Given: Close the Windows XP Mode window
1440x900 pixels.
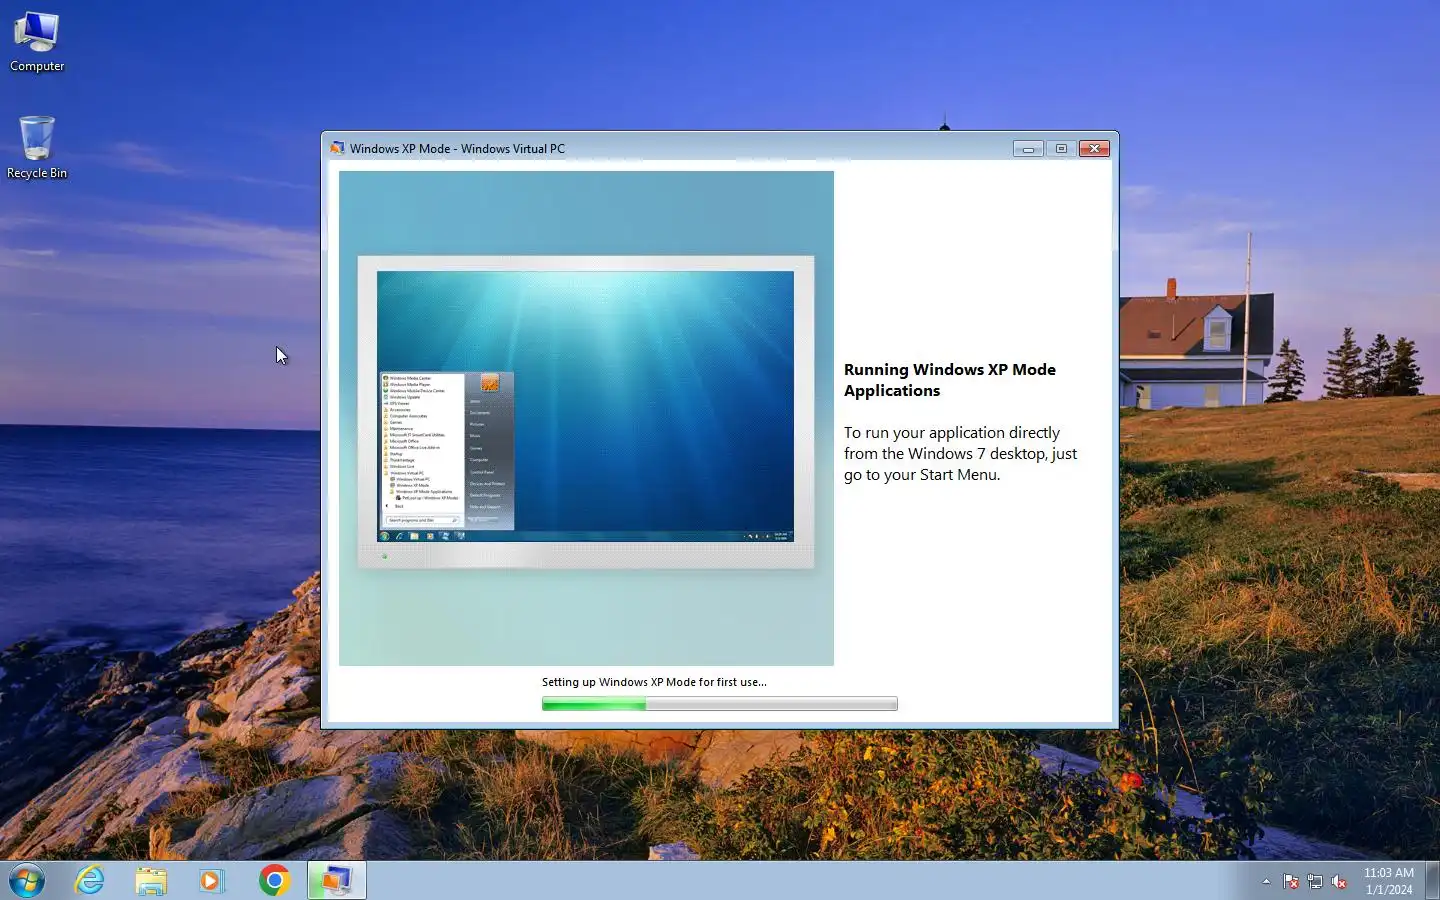Looking at the screenshot, I should 1094,148.
